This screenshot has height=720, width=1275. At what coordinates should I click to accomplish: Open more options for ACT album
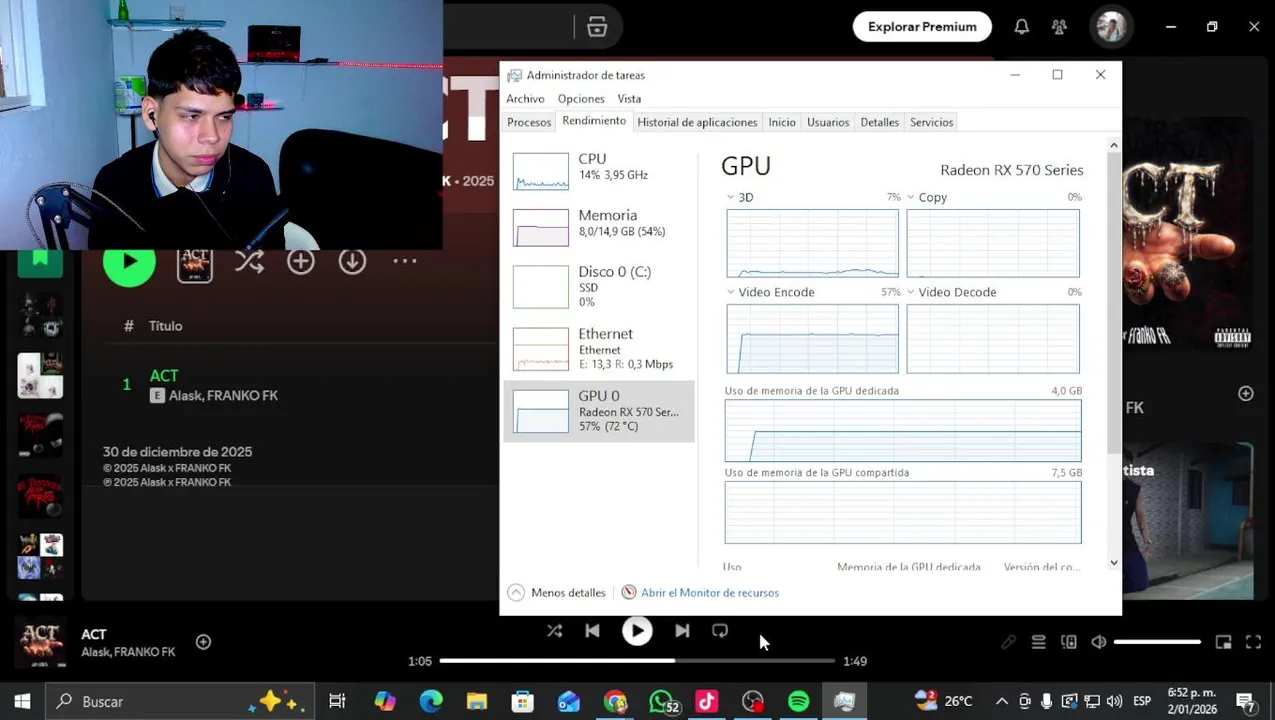[405, 261]
